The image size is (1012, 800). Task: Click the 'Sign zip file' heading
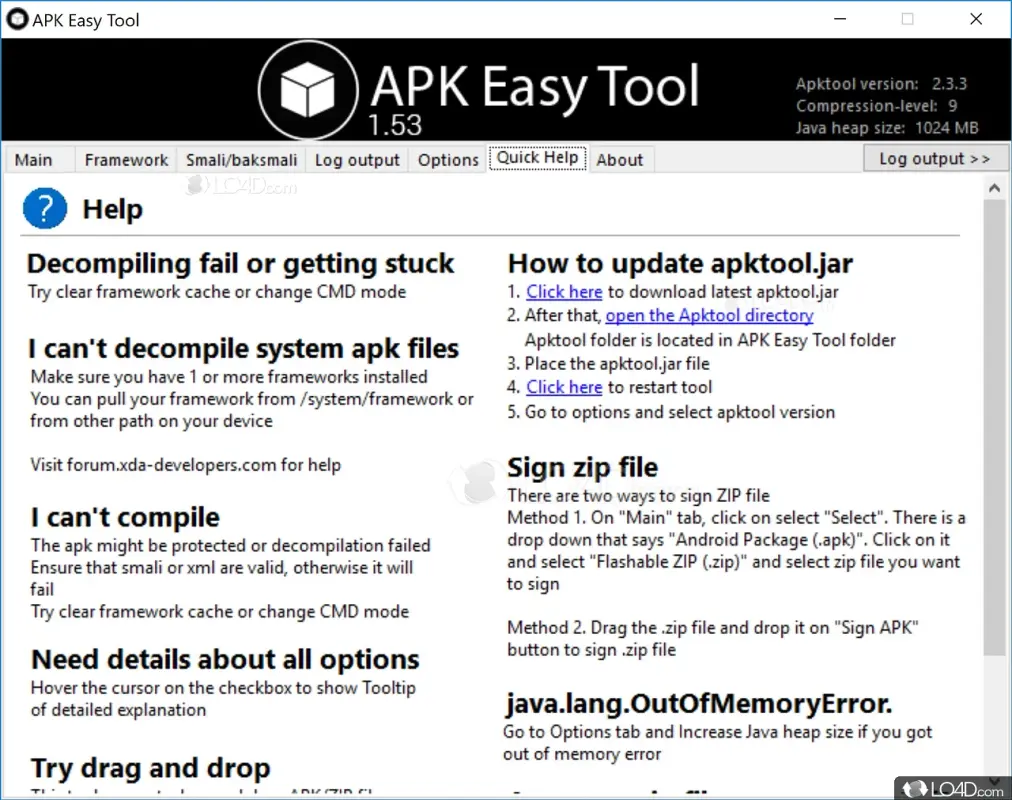(582, 468)
